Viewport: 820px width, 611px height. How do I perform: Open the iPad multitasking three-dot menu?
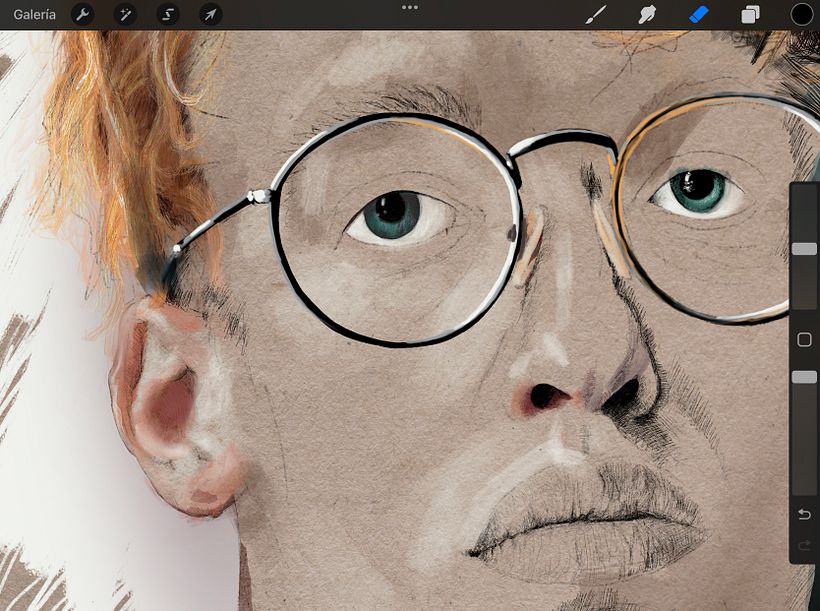pyautogui.click(x=410, y=8)
